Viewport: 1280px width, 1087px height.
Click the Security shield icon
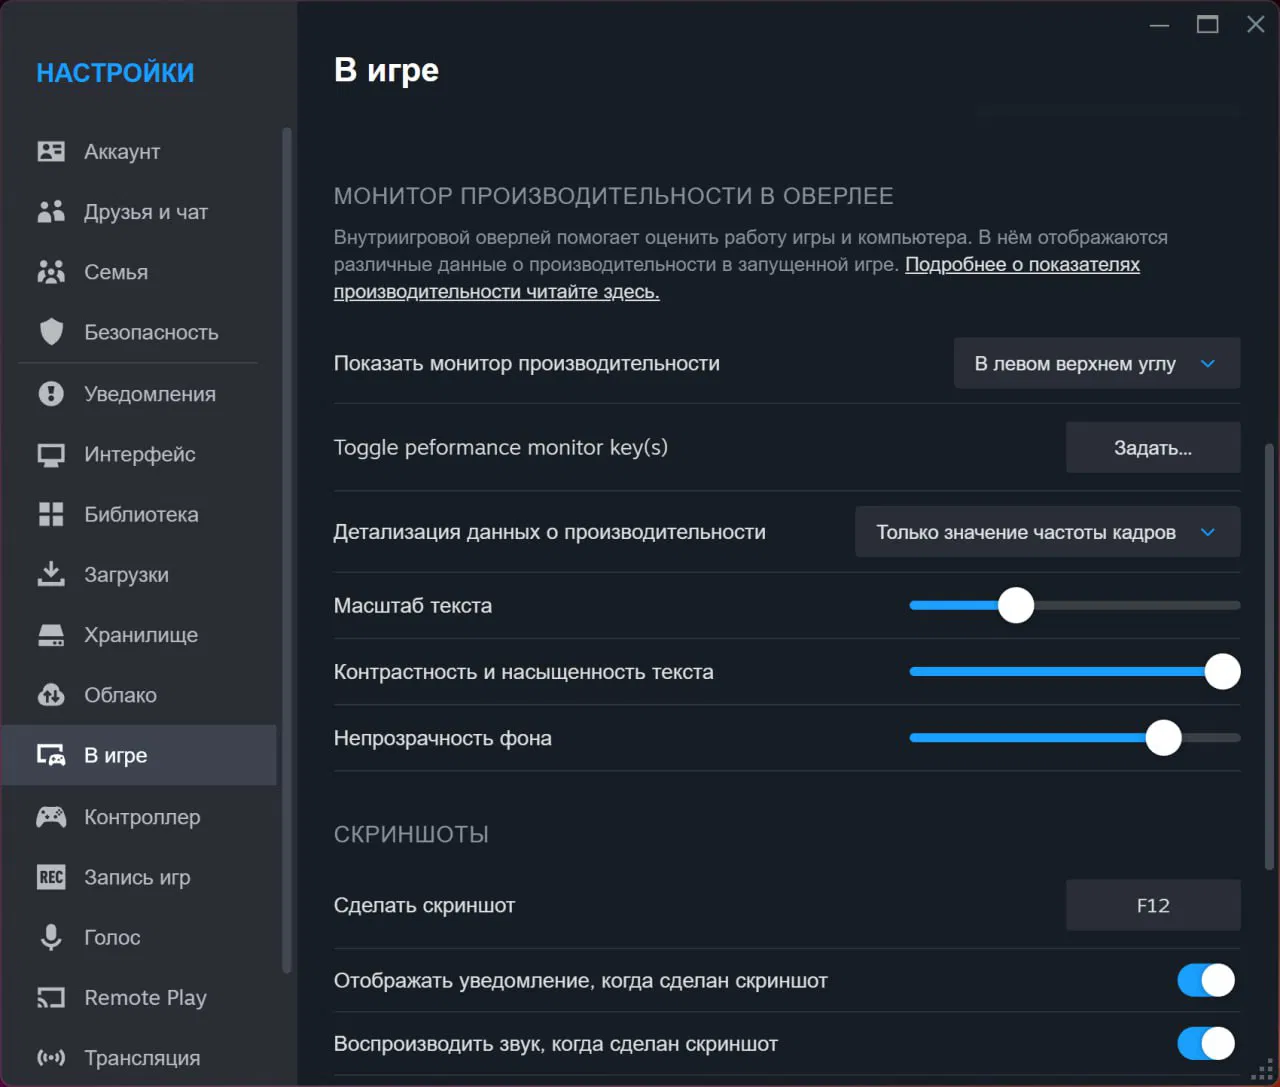(x=51, y=332)
